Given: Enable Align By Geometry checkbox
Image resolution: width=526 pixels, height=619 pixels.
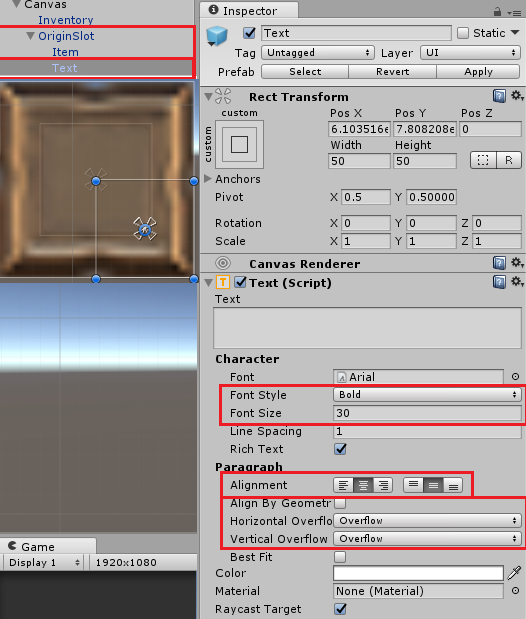Looking at the screenshot, I should pos(340,503).
